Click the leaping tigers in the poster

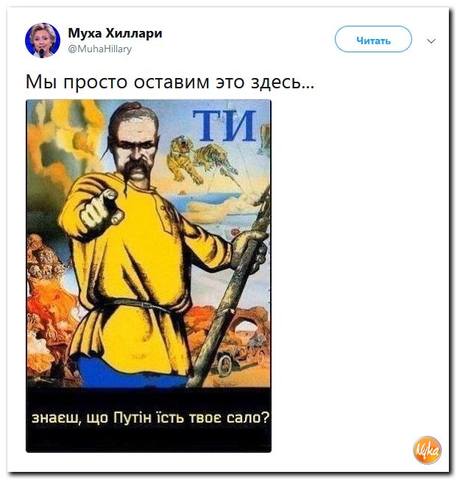(202, 157)
